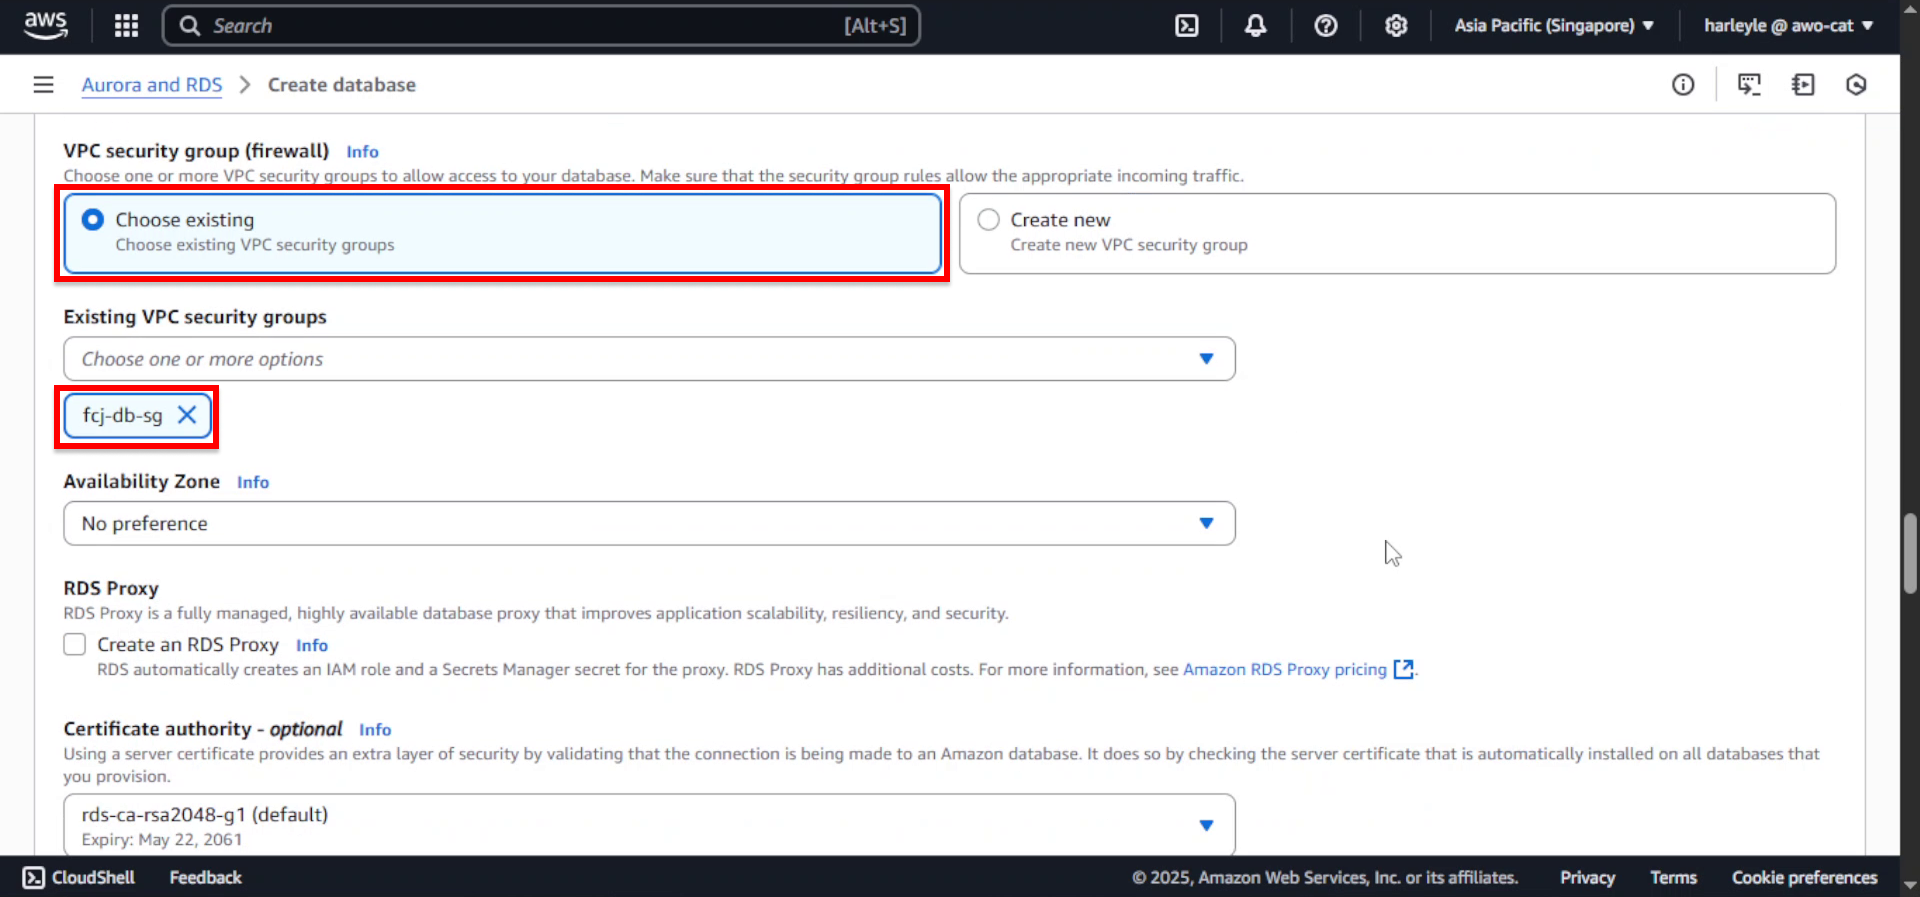Enable the Create an RDS Proxy checkbox

(75, 644)
